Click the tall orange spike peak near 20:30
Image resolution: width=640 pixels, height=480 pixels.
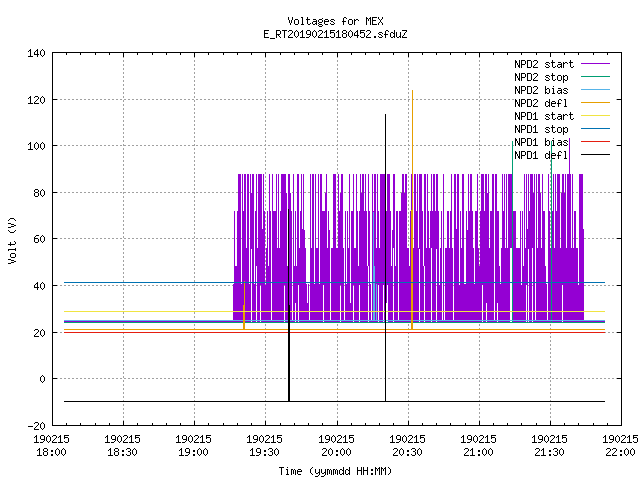pos(412,91)
